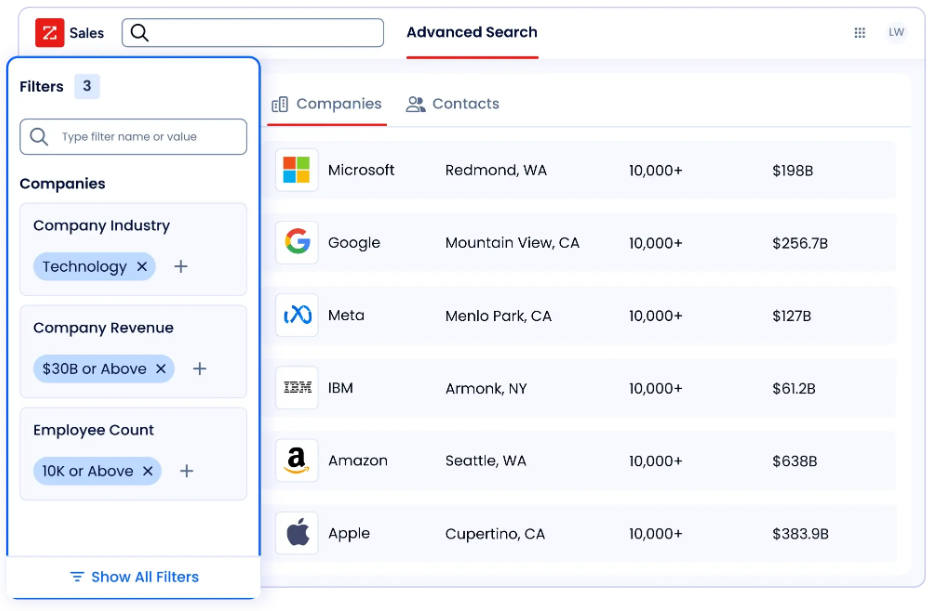
Task: Click Mountain View, CA location text
Action: click(512, 243)
